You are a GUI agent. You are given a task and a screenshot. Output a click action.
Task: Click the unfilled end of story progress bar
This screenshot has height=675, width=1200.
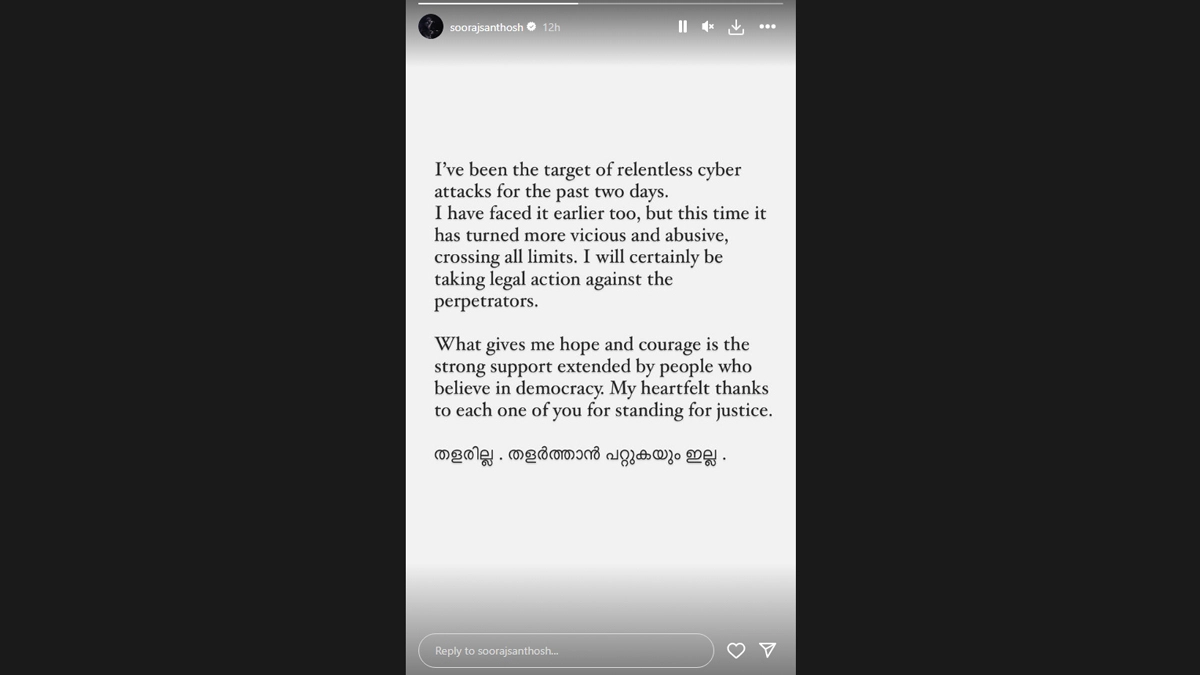700,4
